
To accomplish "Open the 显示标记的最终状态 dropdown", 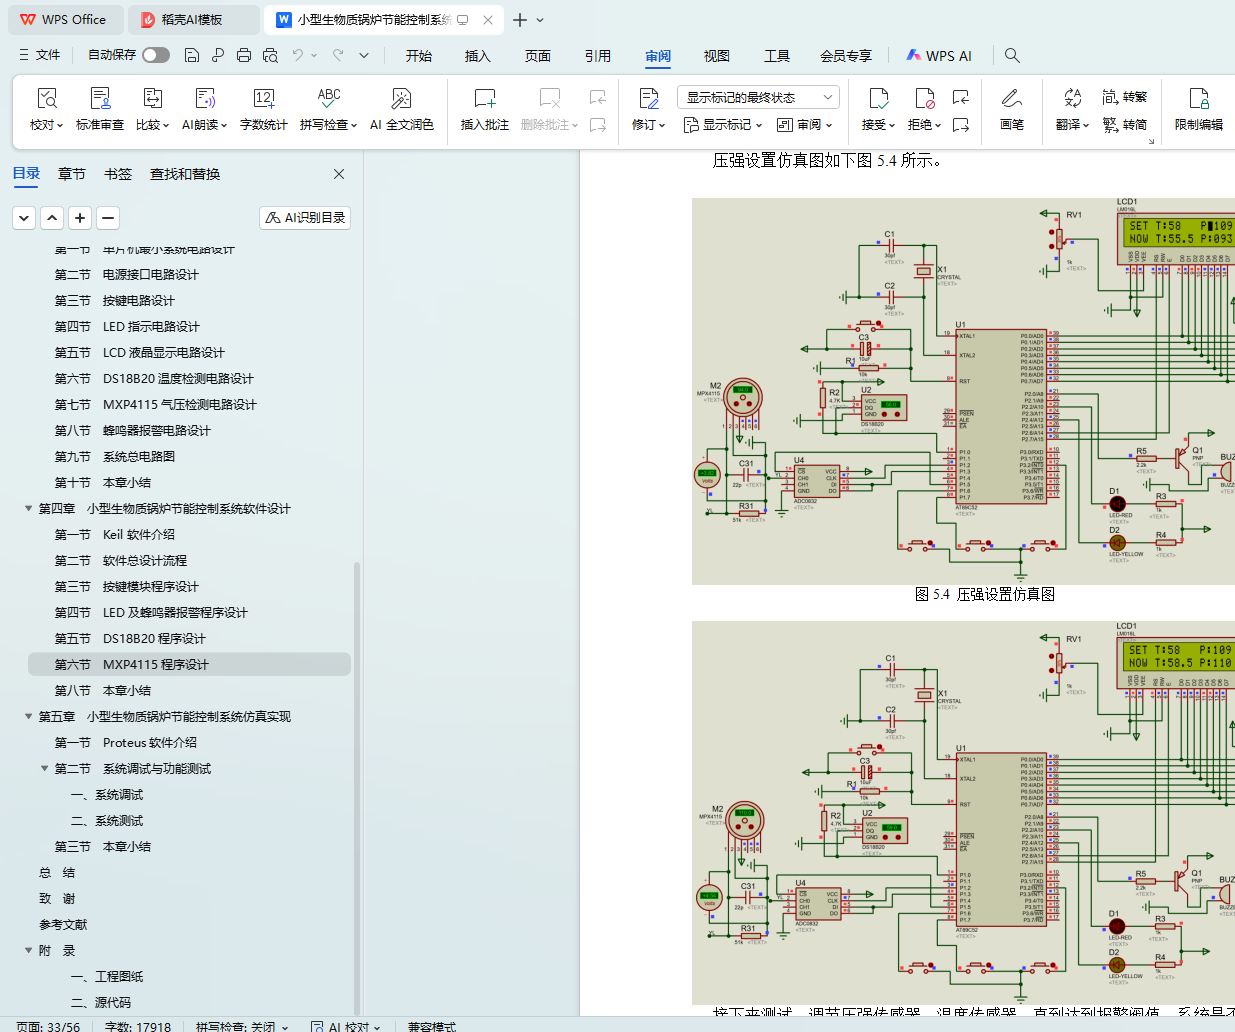I will 758,97.
